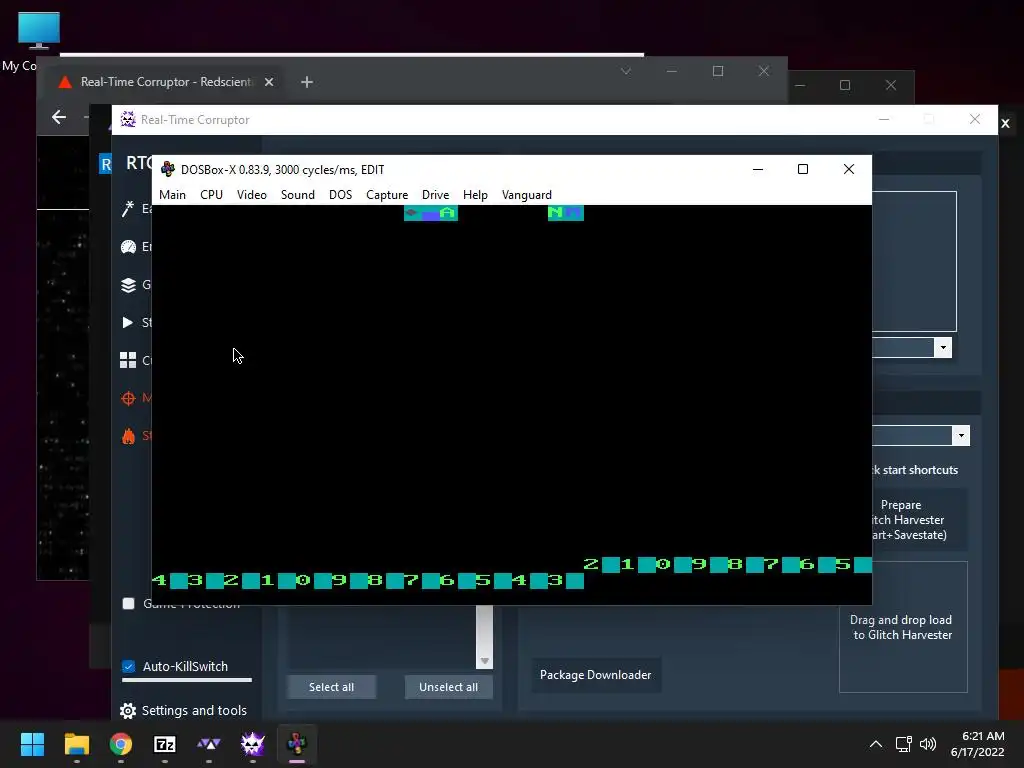The height and width of the screenshot is (768, 1024).
Task: Open the Drive menu in DOSBox-X
Action: click(x=436, y=195)
